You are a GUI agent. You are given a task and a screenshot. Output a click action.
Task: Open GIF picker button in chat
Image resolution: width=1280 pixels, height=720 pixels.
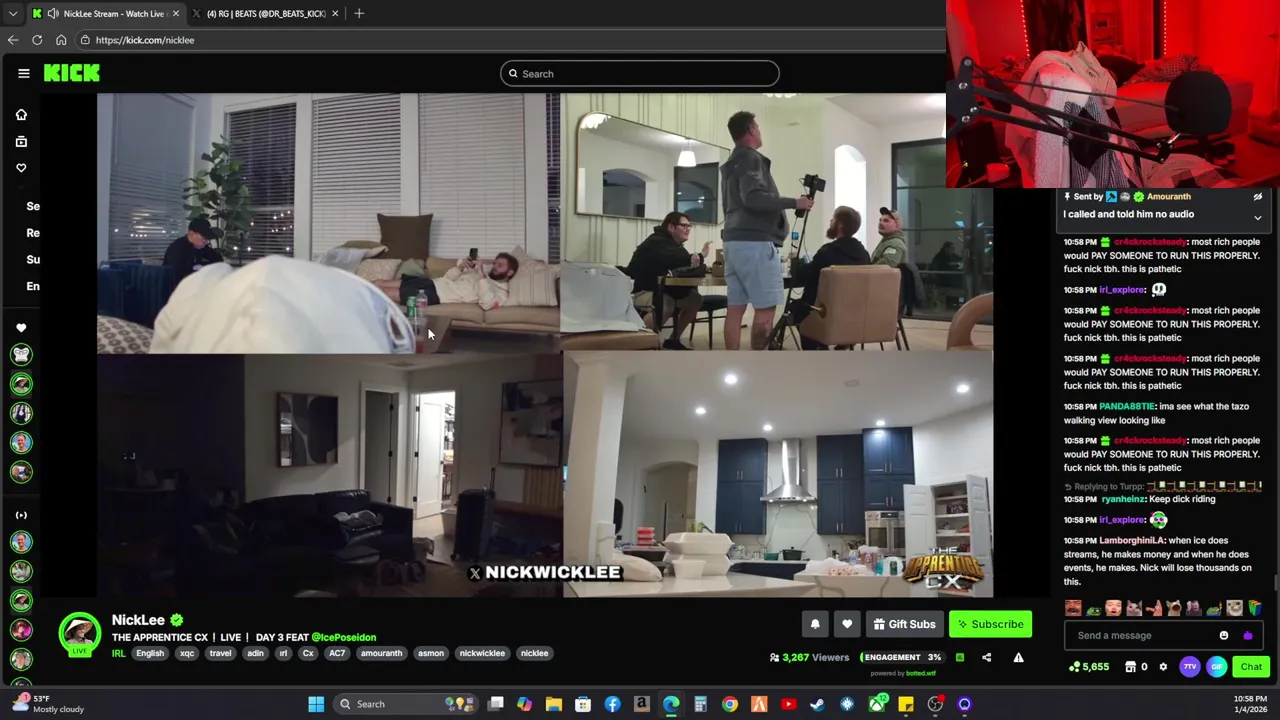[1217, 667]
